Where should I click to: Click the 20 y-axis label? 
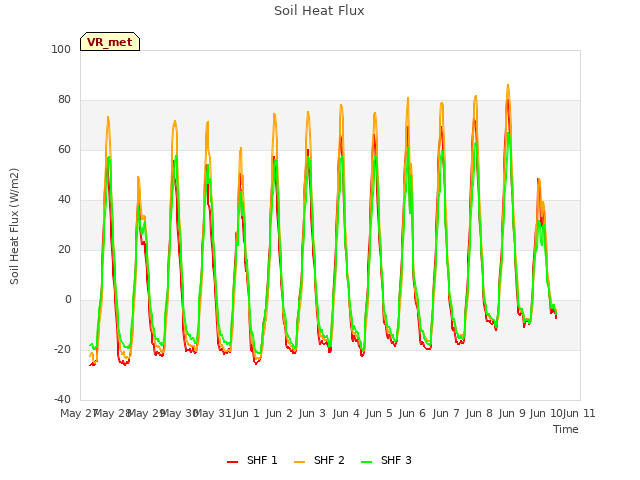click(x=64, y=249)
